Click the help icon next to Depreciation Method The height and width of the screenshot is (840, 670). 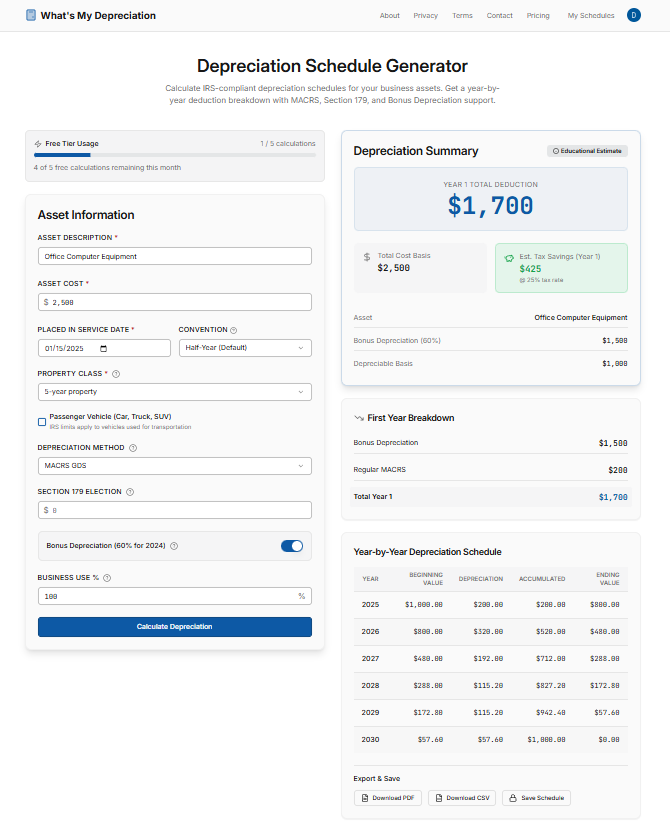131,446
